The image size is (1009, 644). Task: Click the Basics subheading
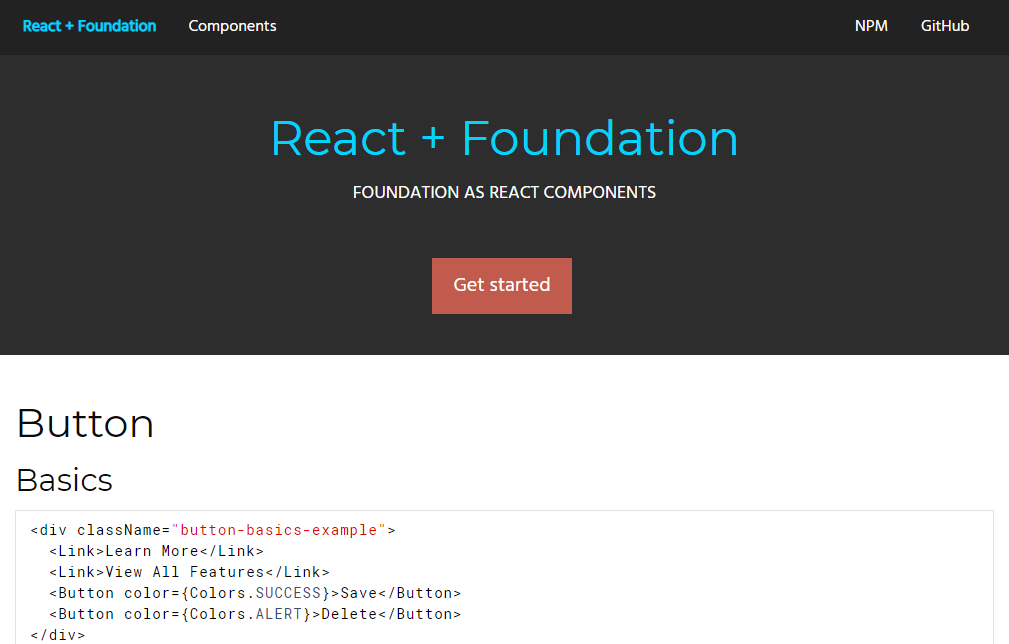pyautogui.click(x=64, y=480)
